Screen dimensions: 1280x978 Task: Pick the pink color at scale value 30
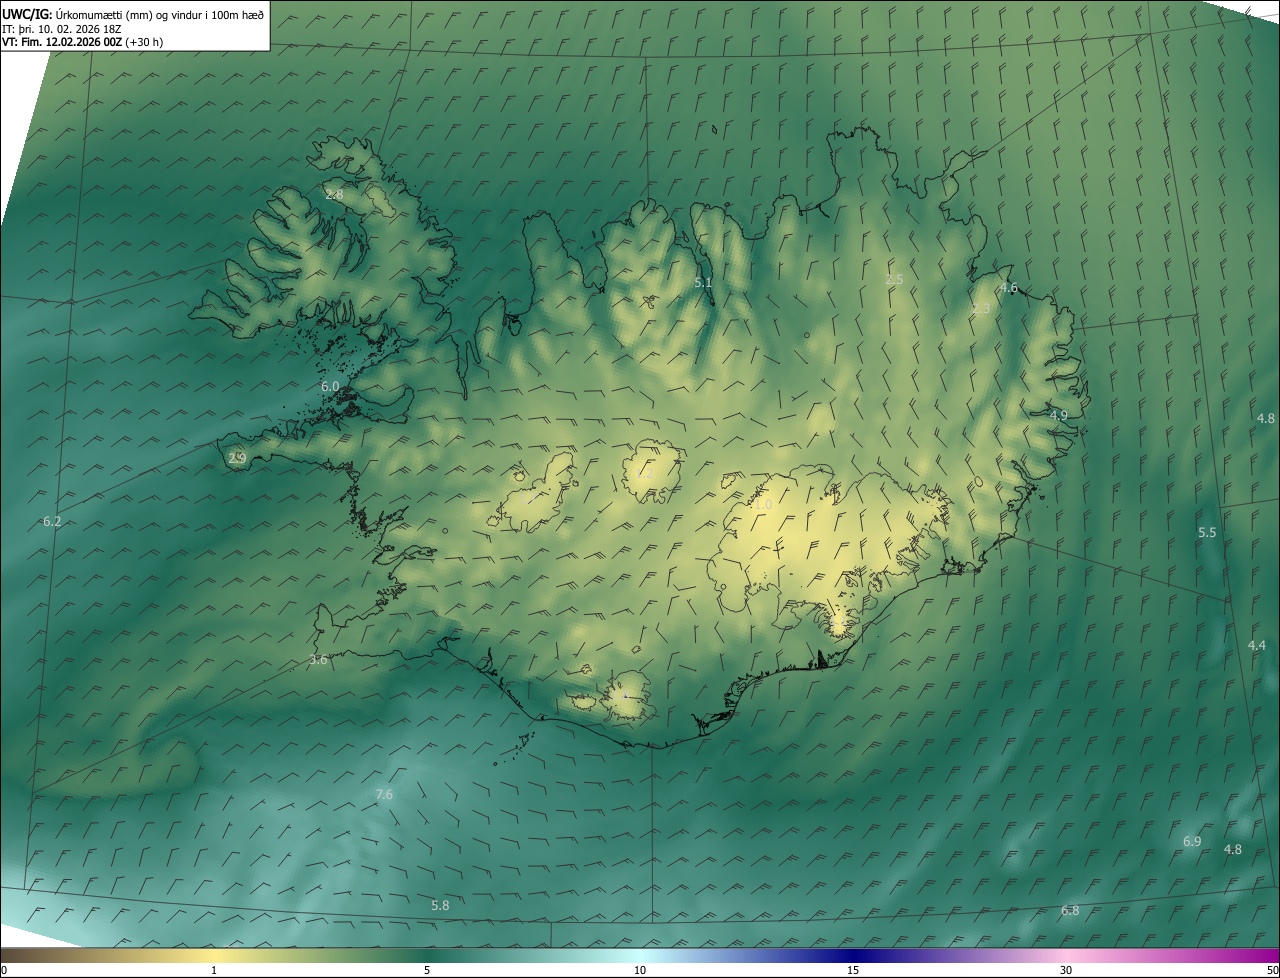[1066, 956]
